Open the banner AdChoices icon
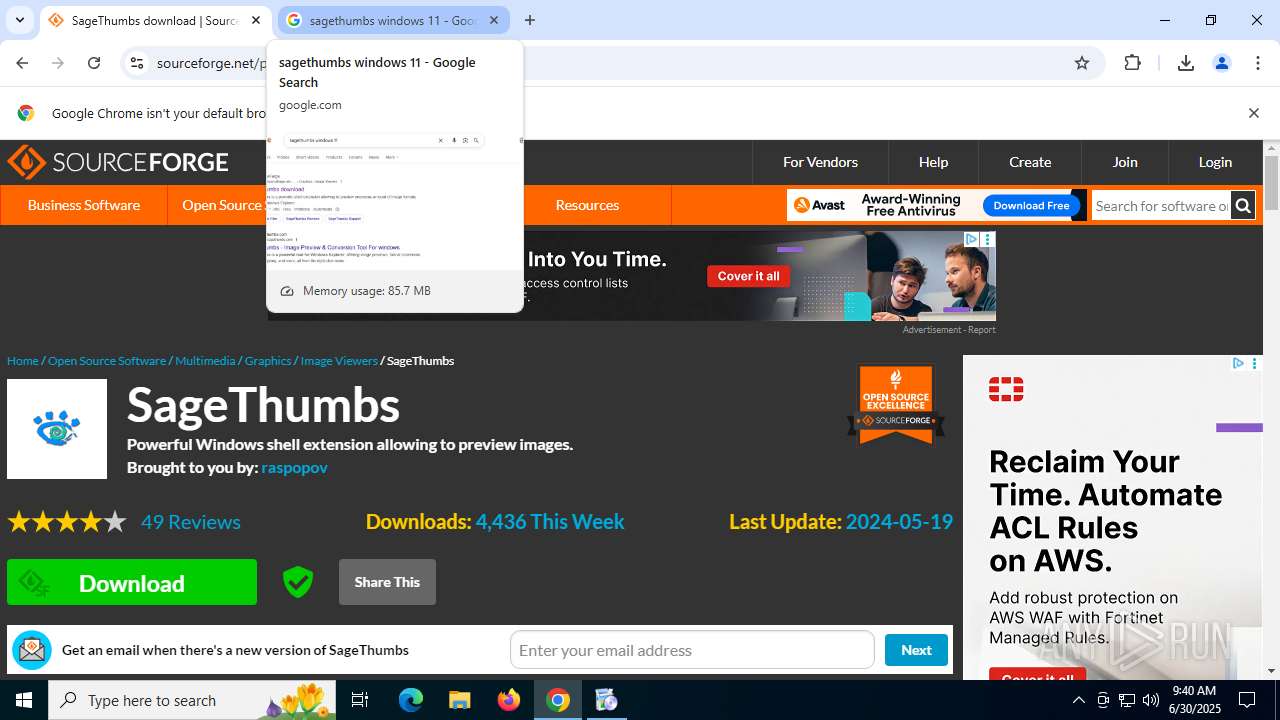 pyautogui.click(x=971, y=239)
